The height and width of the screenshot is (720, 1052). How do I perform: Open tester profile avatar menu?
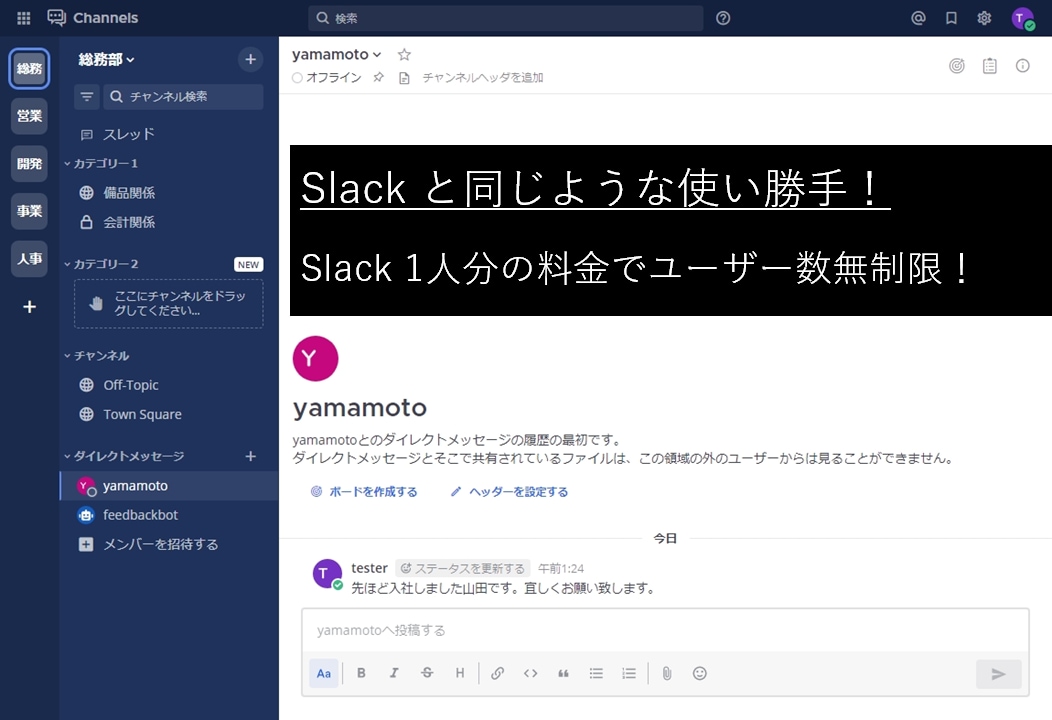pos(1022,18)
